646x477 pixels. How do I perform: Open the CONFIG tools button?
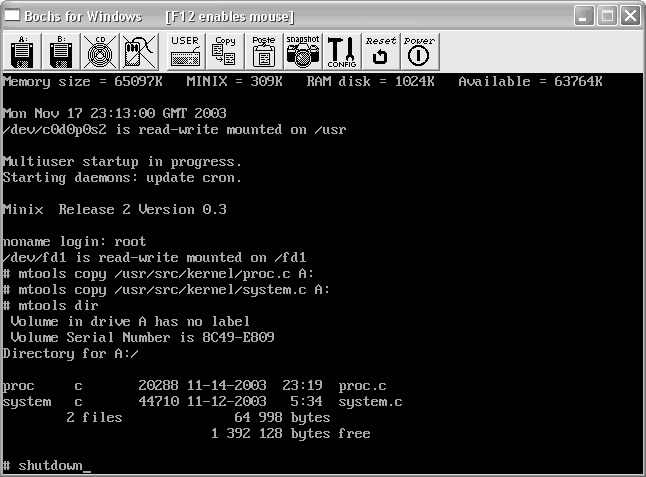tap(342, 51)
